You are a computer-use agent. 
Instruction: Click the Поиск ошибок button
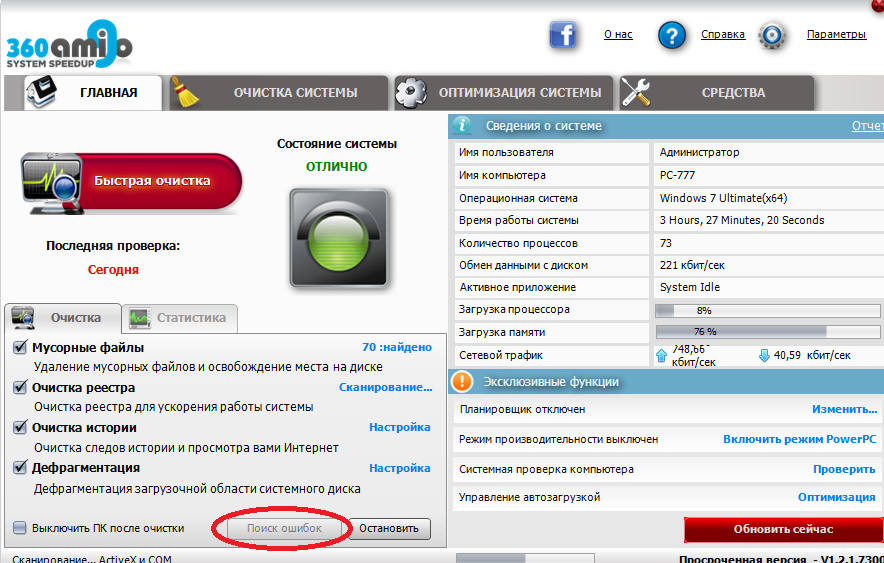[x=284, y=529]
